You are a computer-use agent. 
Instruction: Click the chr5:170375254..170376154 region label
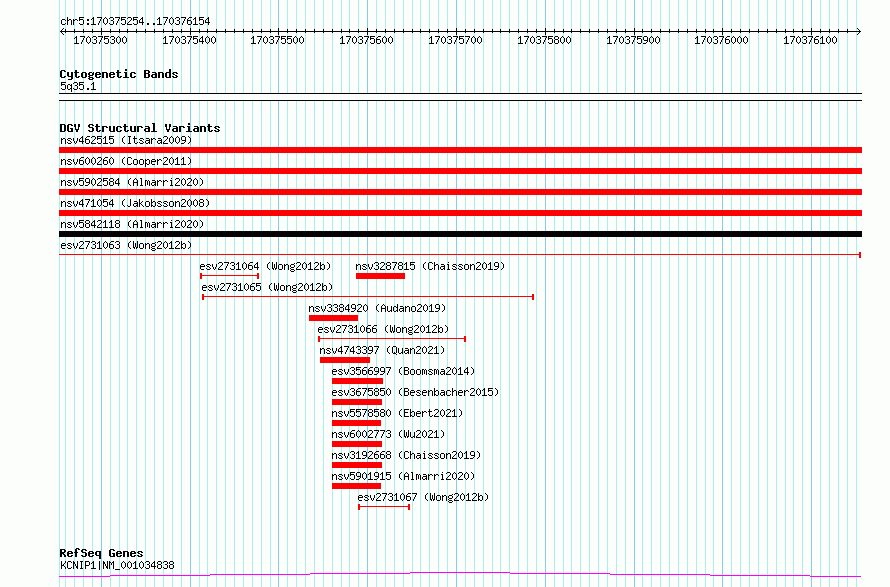[x=135, y=22]
